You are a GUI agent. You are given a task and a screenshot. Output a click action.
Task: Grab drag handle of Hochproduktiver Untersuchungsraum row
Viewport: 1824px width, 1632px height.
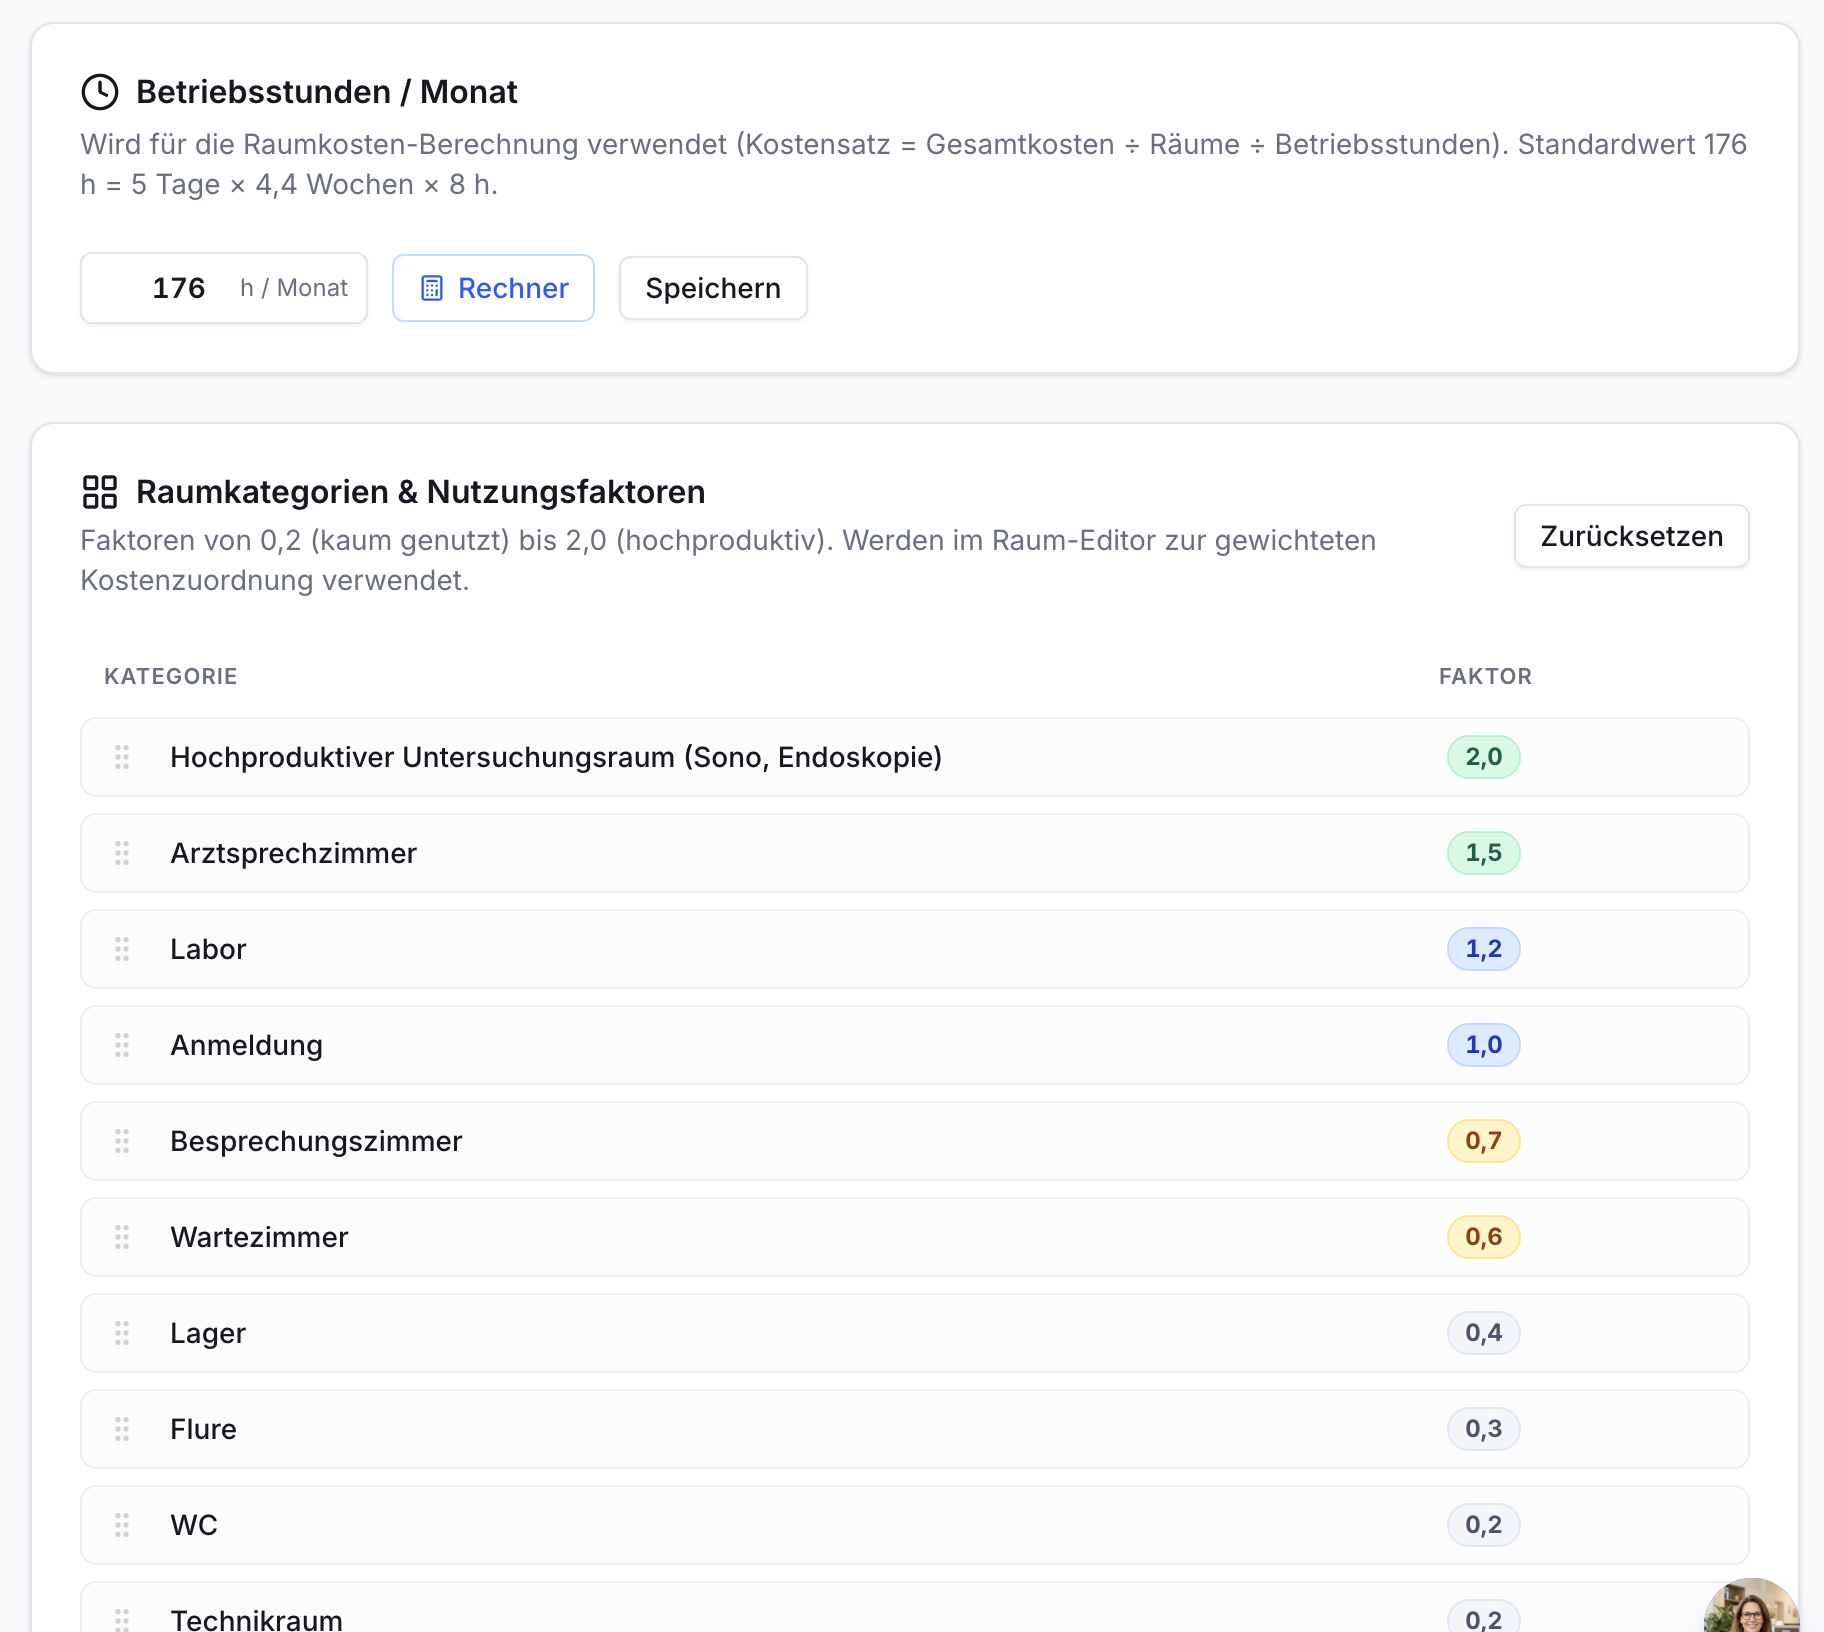[122, 757]
